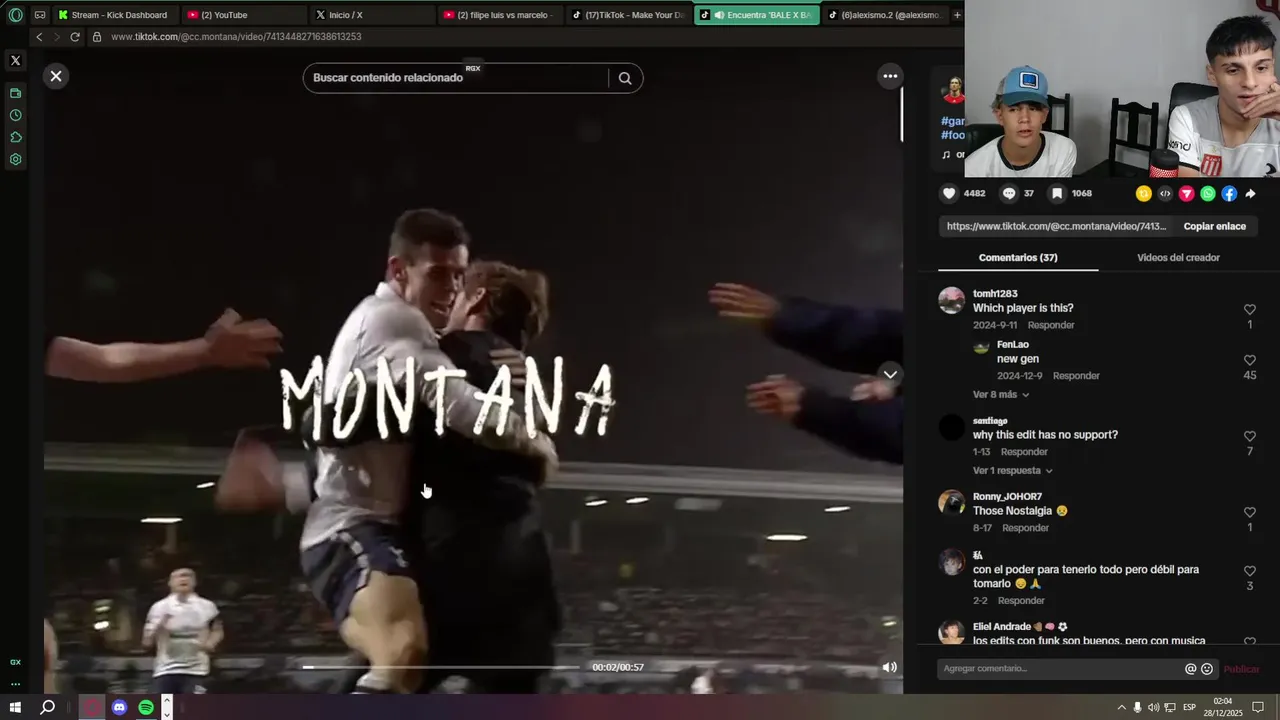
Task: Open a new browser tab with plus
Action: tap(957, 15)
